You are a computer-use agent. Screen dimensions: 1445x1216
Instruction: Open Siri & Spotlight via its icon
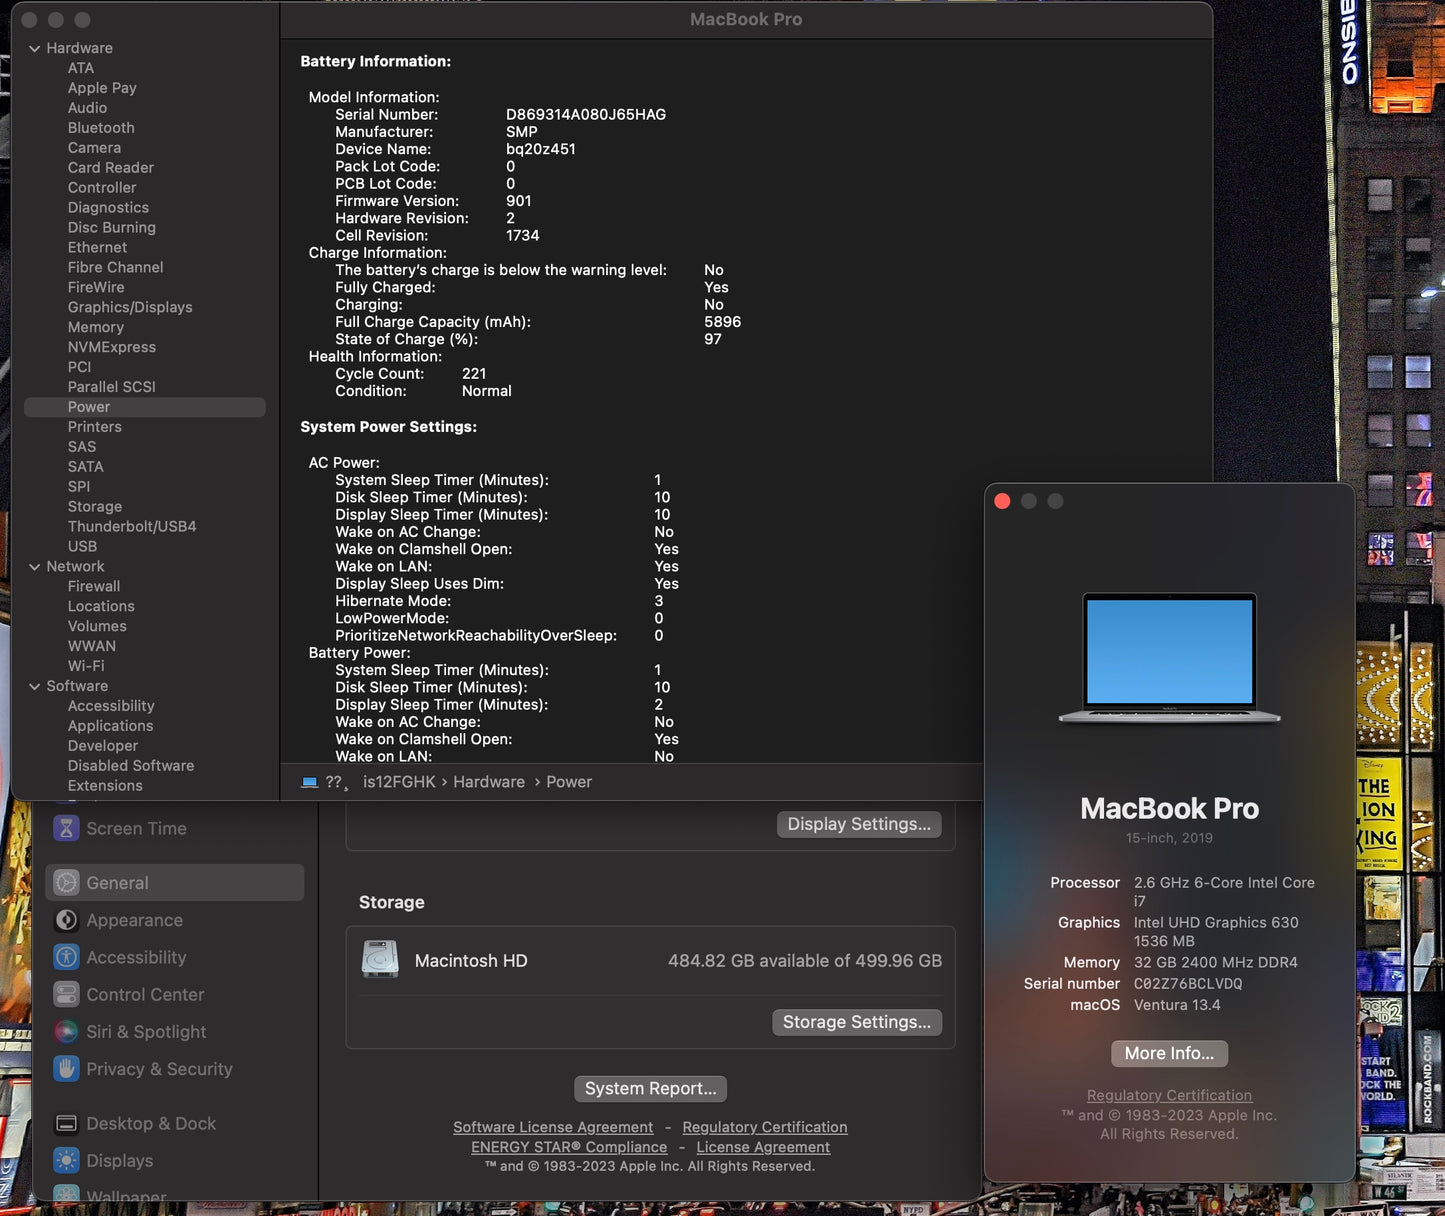66,1032
